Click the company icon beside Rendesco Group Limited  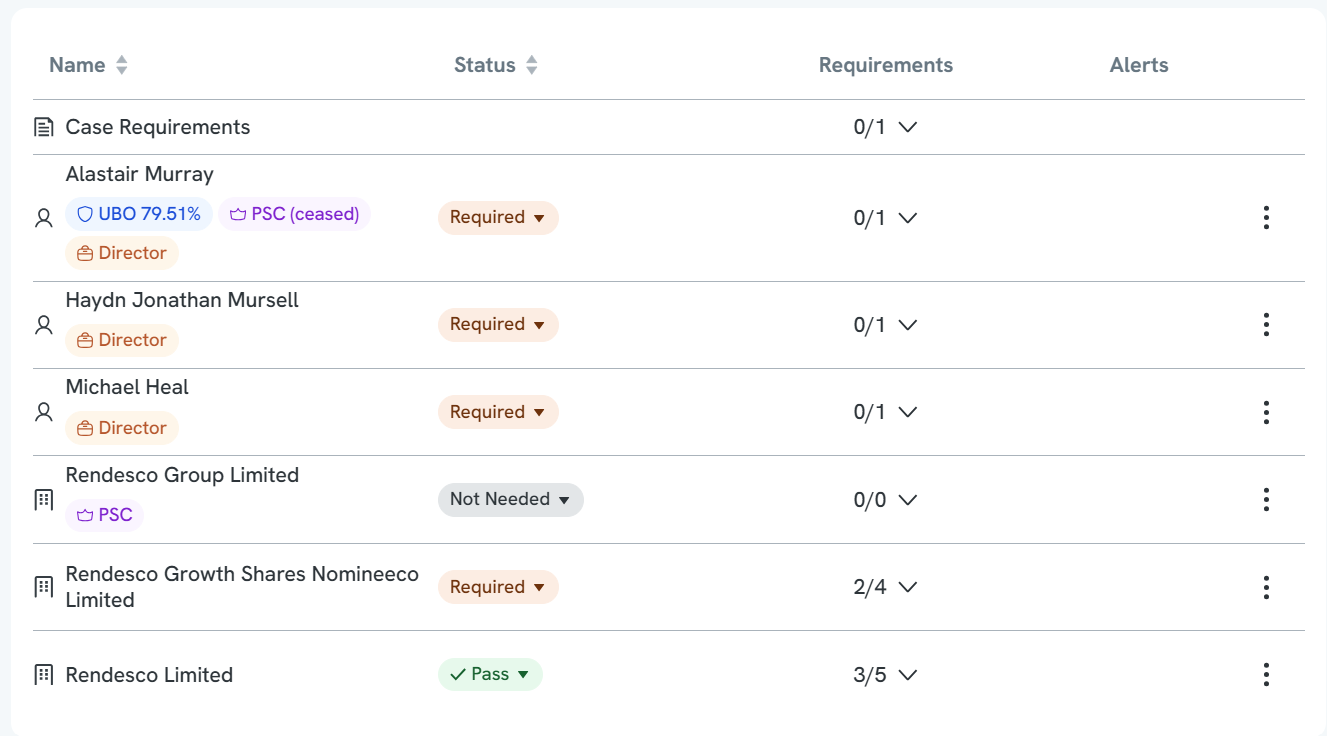[x=43, y=500]
